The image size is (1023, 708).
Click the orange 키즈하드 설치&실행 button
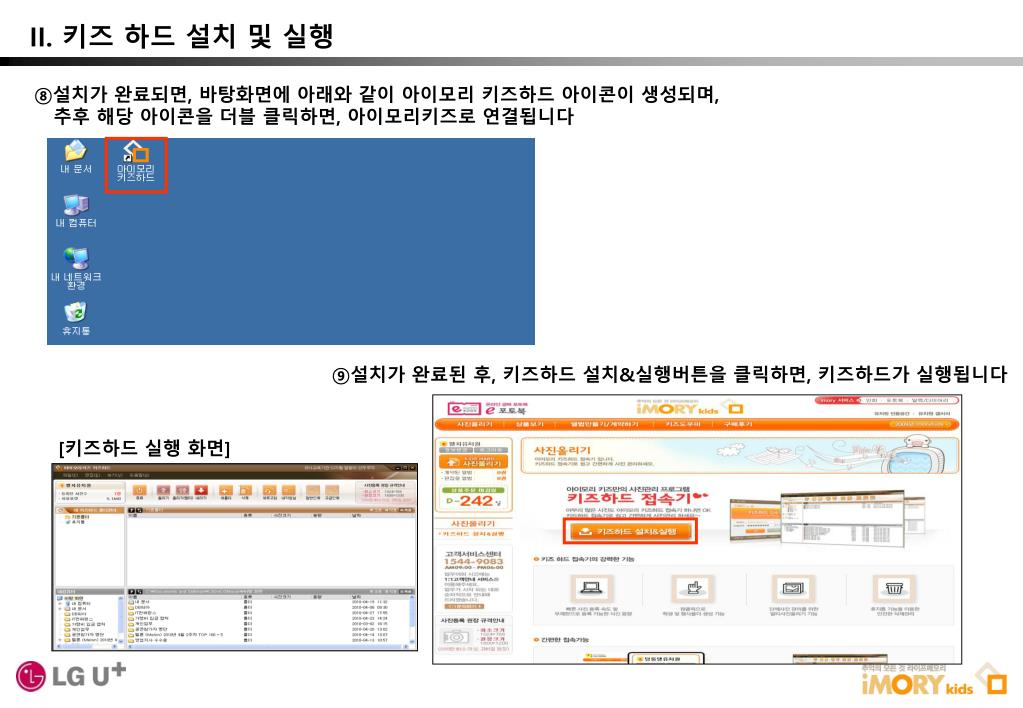pos(630,531)
